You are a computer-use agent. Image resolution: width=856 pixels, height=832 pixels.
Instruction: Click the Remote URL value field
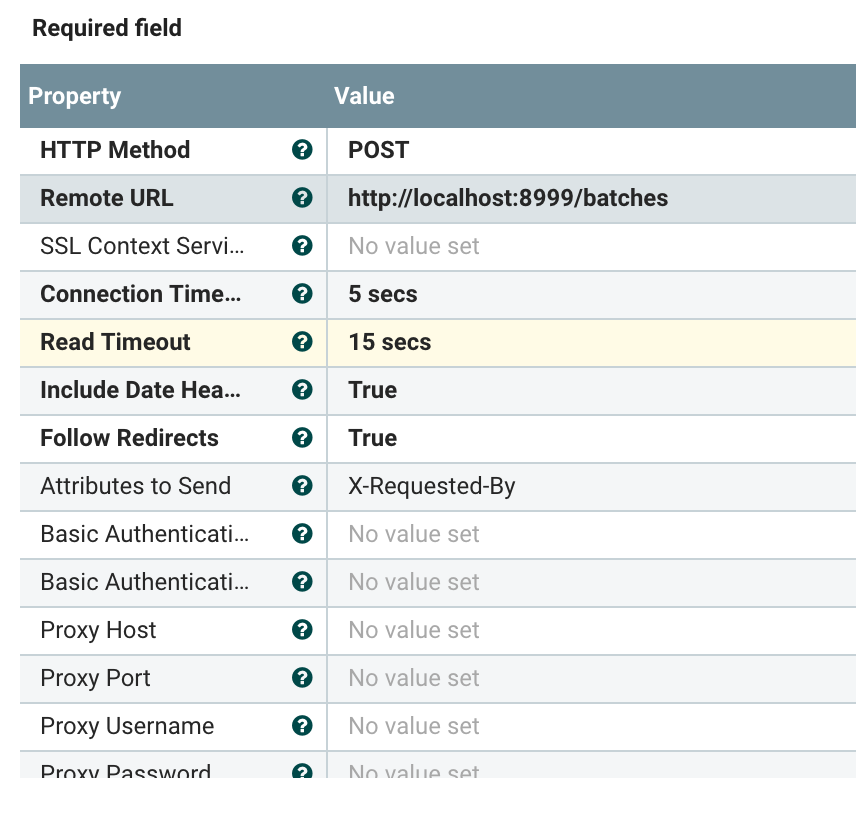coord(508,198)
